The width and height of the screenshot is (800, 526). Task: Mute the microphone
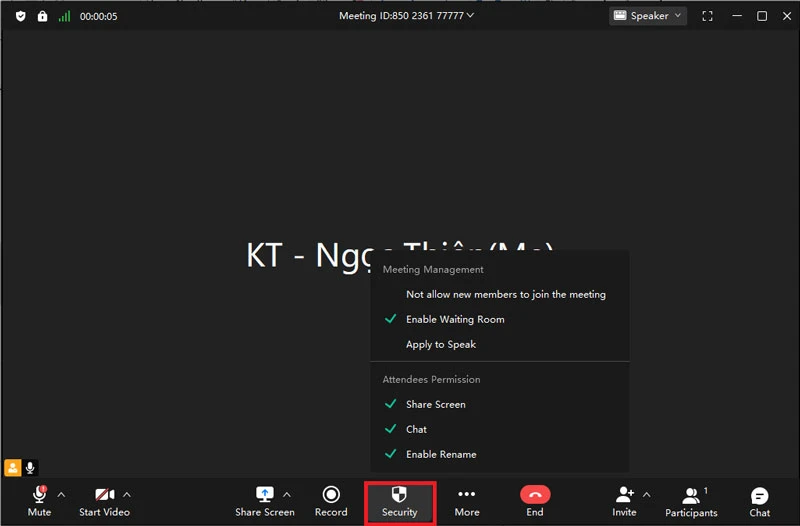pos(39,500)
